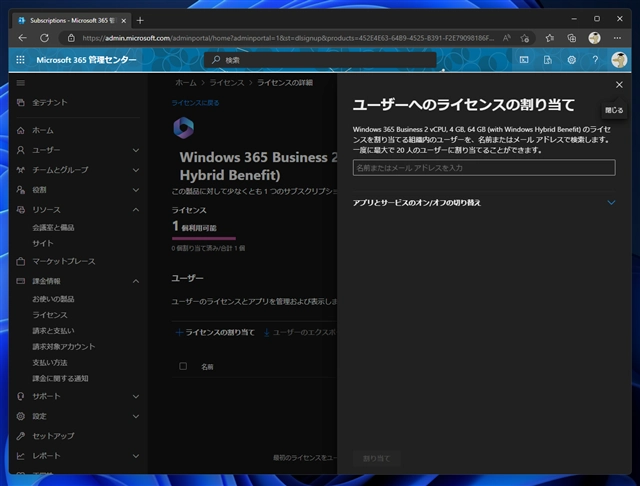Expand the ユーザー menu chevron

(x=136, y=150)
